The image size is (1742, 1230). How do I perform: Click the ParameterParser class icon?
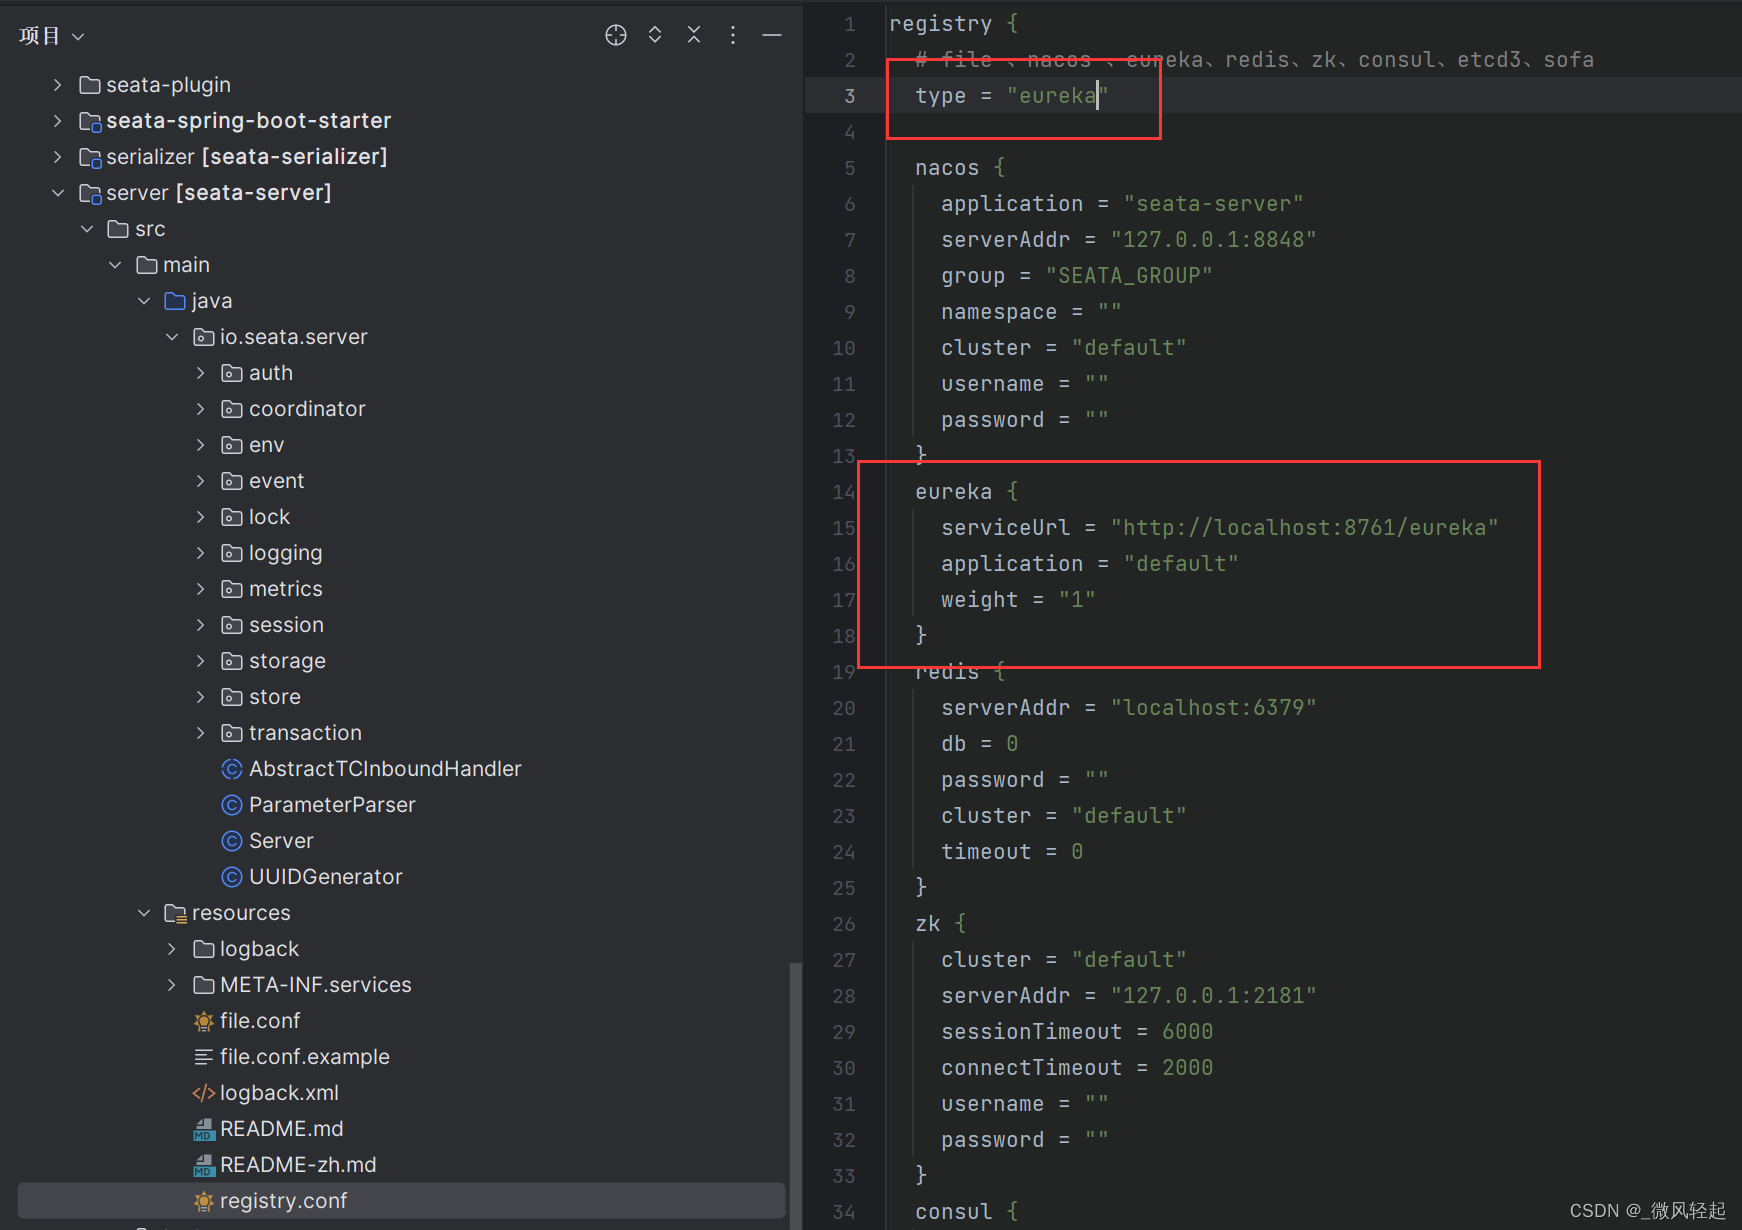[x=232, y=805]
